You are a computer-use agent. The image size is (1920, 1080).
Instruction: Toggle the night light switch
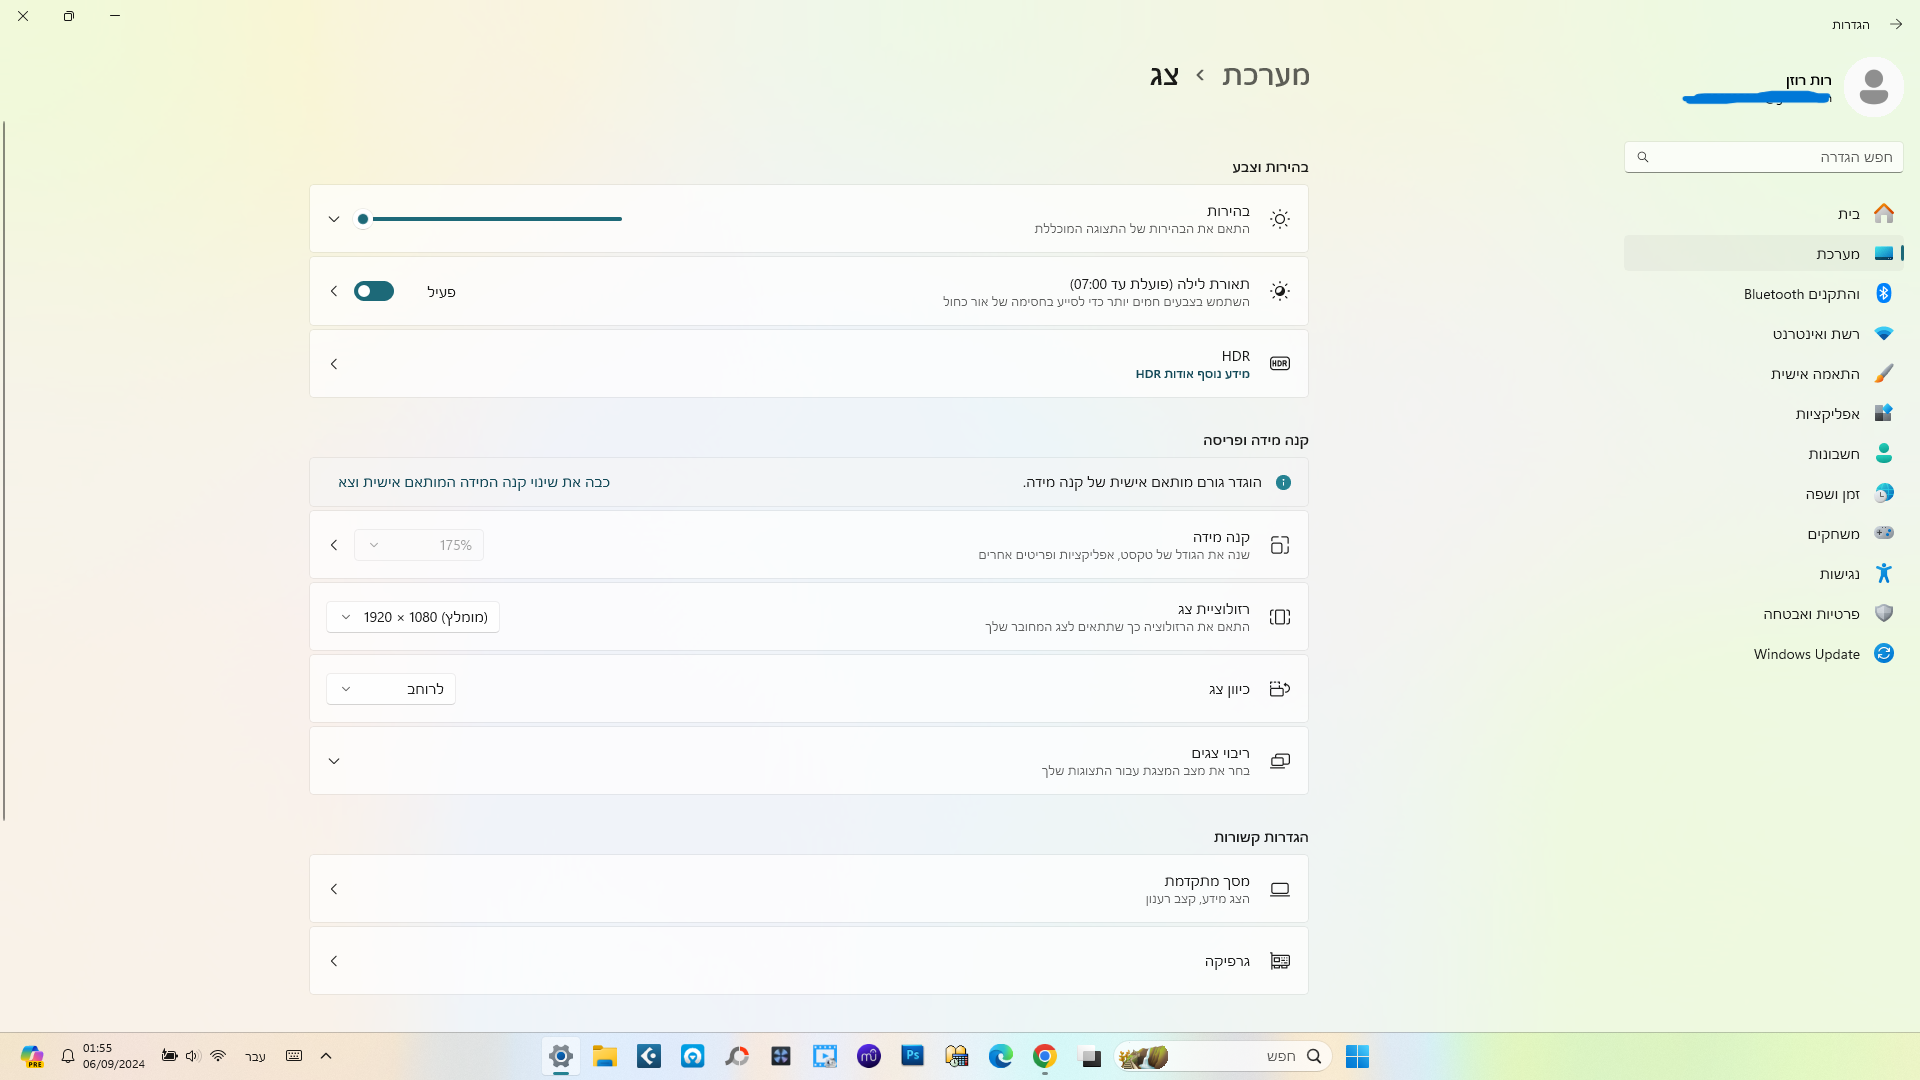(374, 291)
